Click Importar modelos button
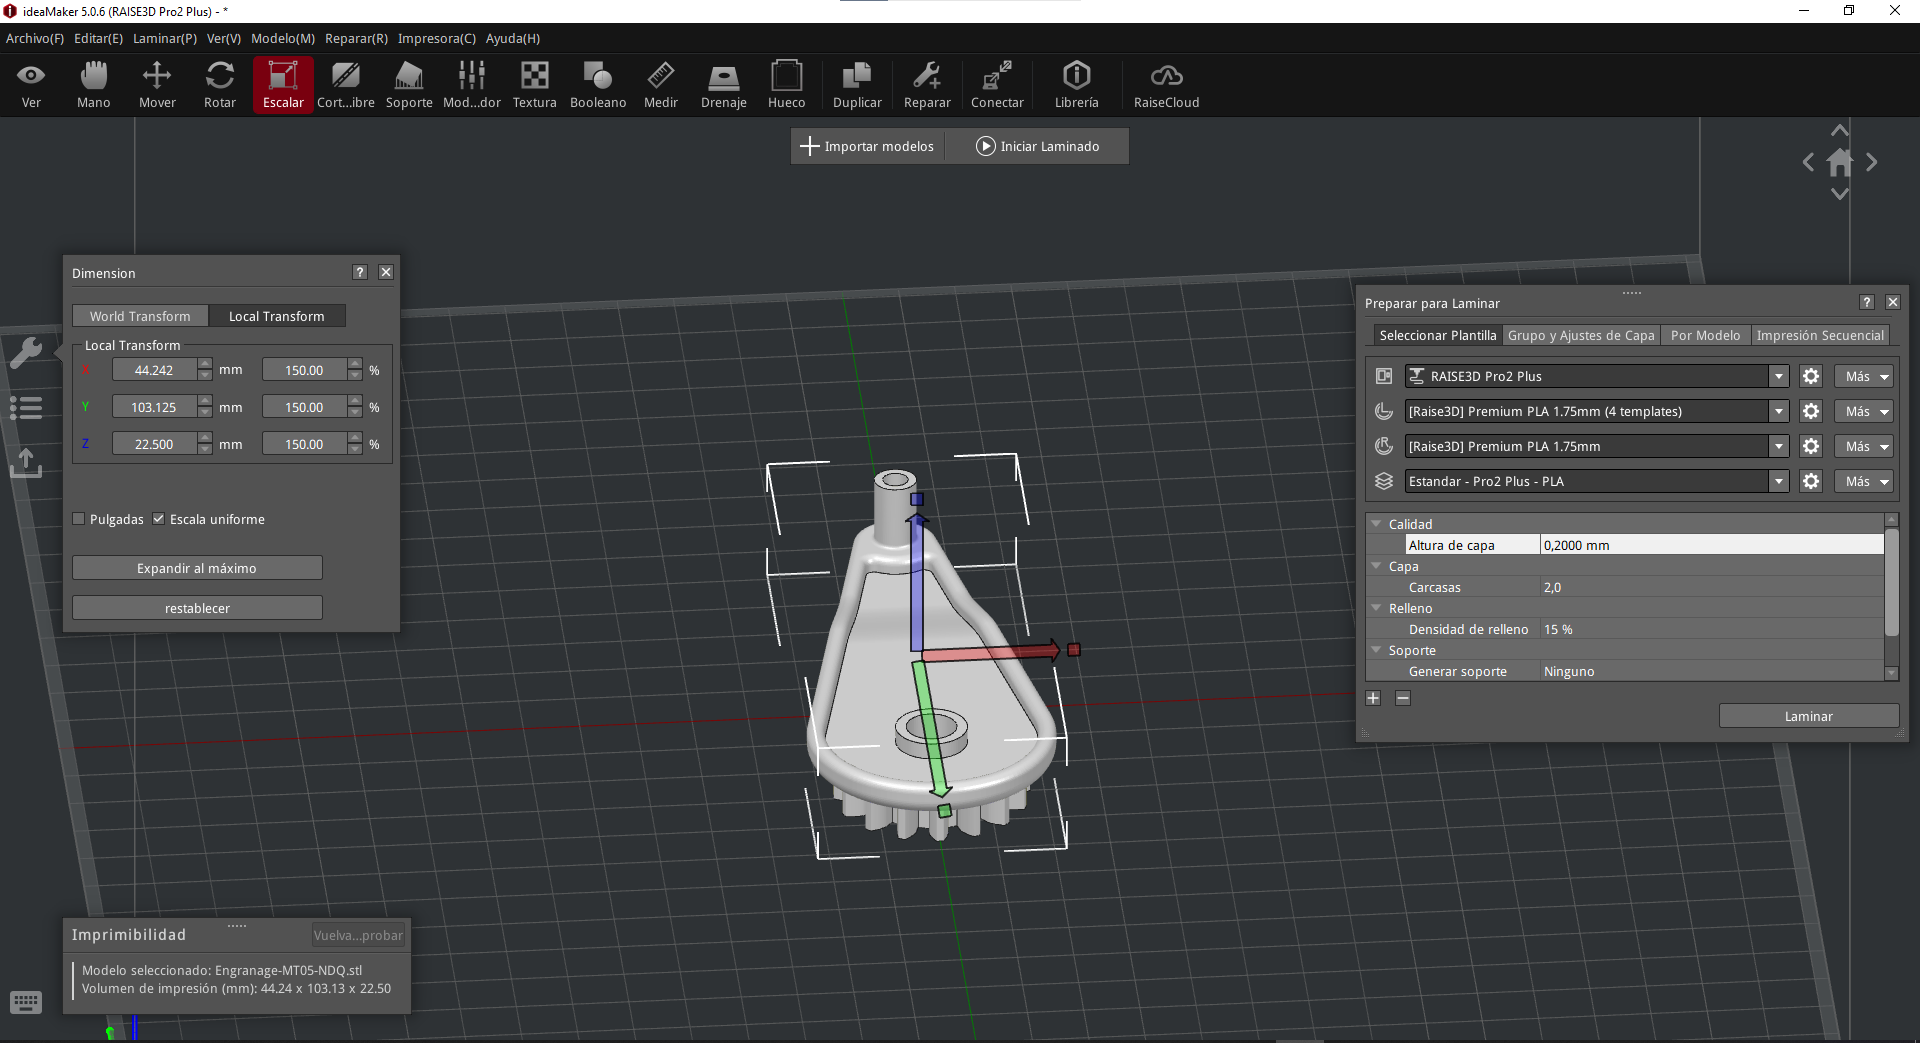 [867, 146]
